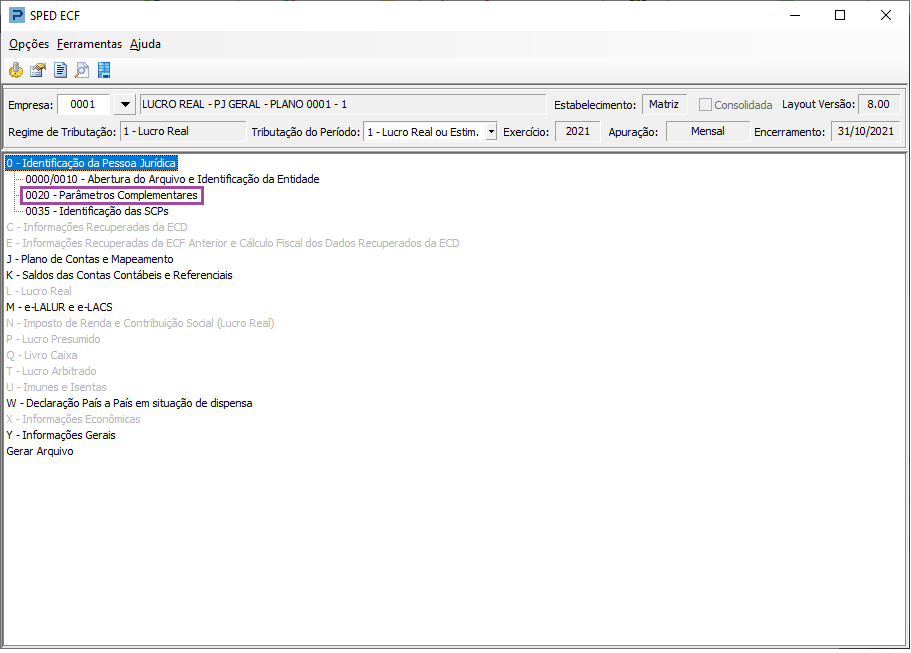Viewport: 911px width, 653px height.
Task: Click the card with pencil toolbar icon
Action: 38,70
